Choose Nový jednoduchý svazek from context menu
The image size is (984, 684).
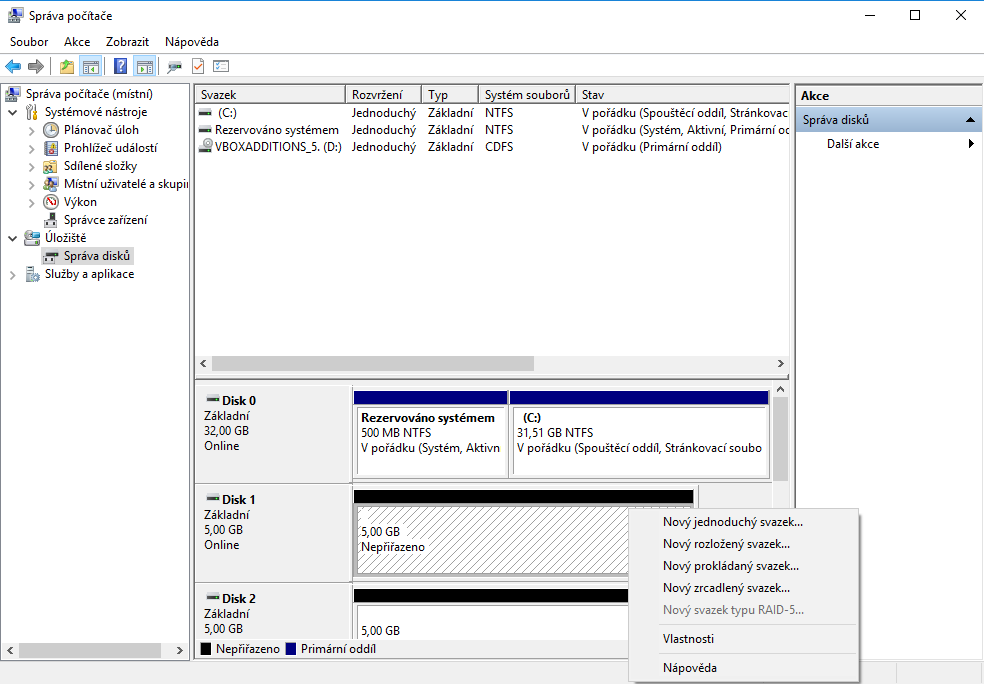coord(732,522)
